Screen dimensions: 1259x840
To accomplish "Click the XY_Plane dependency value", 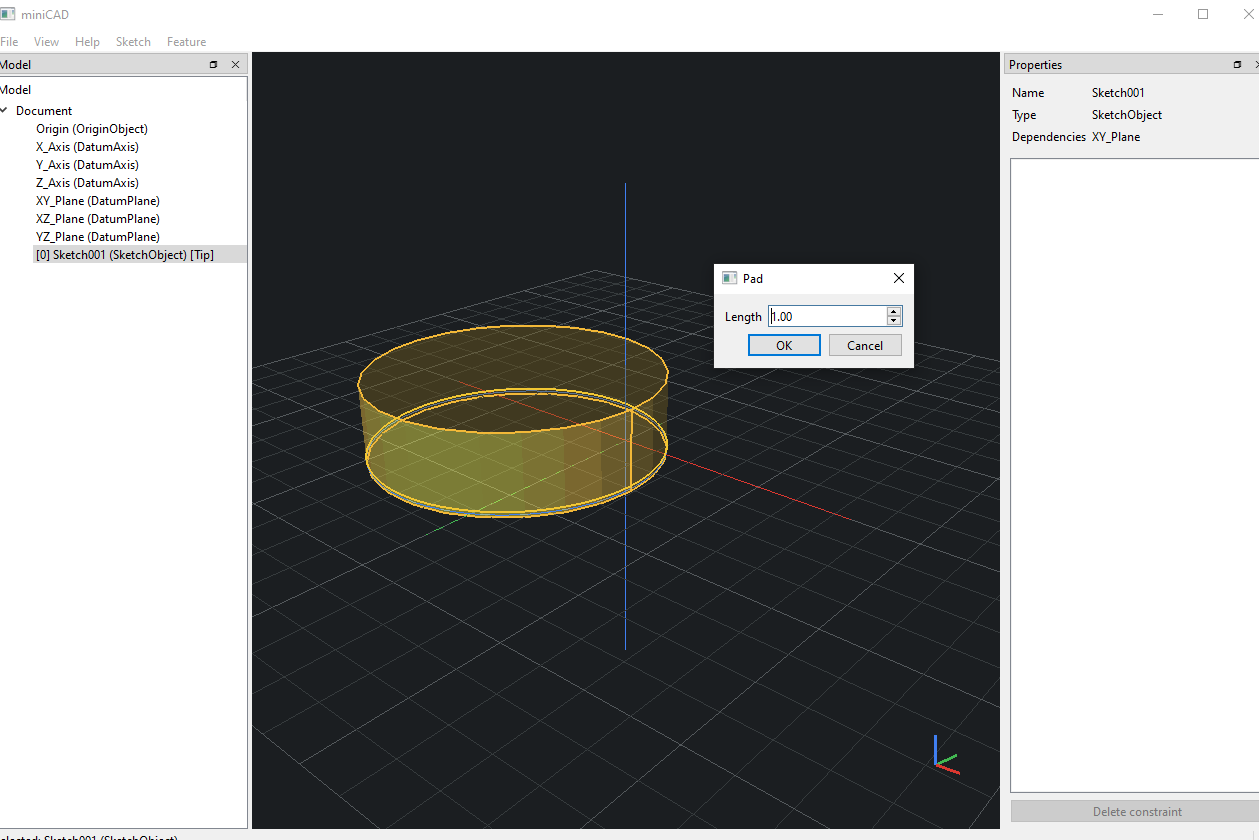I will point(1116,137).
